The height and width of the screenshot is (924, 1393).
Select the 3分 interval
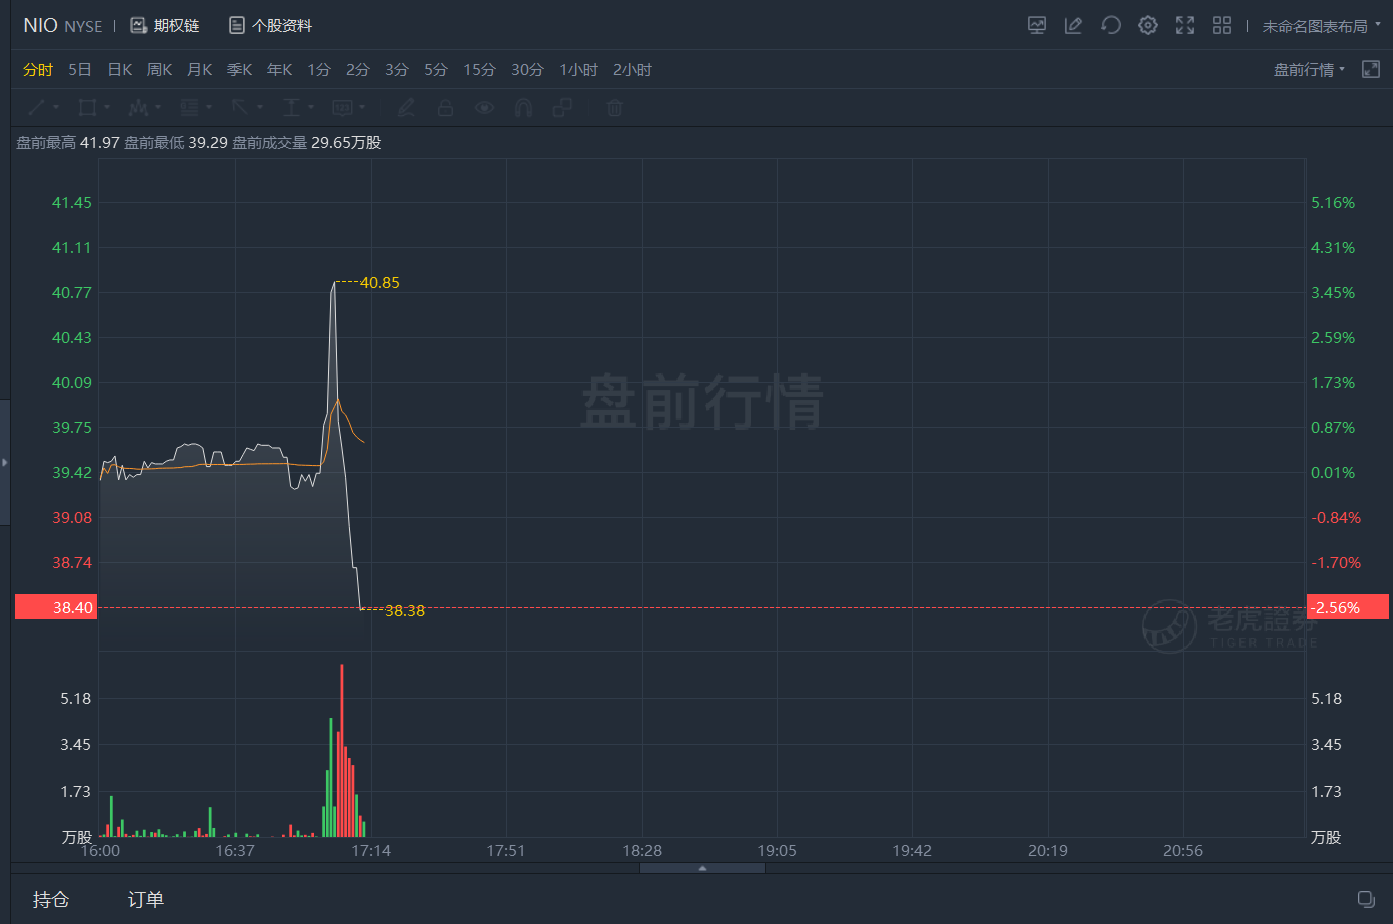397,70
